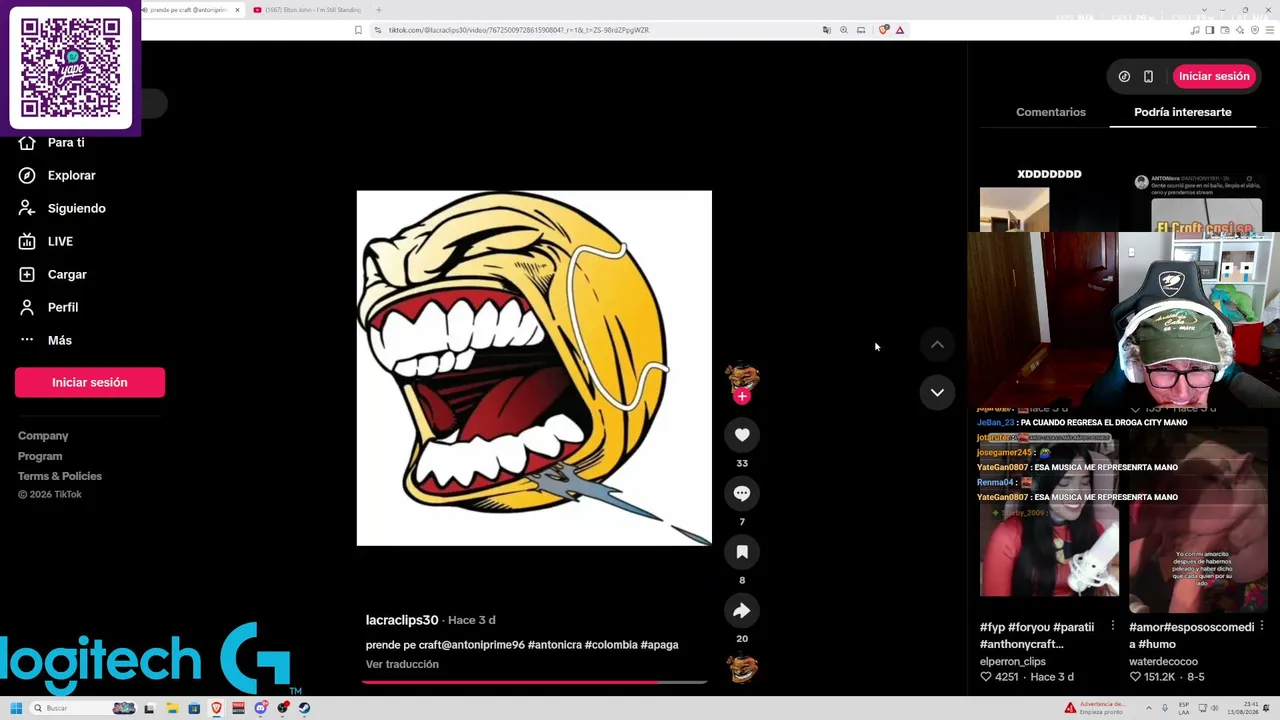Image resolution: width=1280 pixels, height=720 pixels.
Task: Open lacraclips30 profile from username
Action: (402, 620)
